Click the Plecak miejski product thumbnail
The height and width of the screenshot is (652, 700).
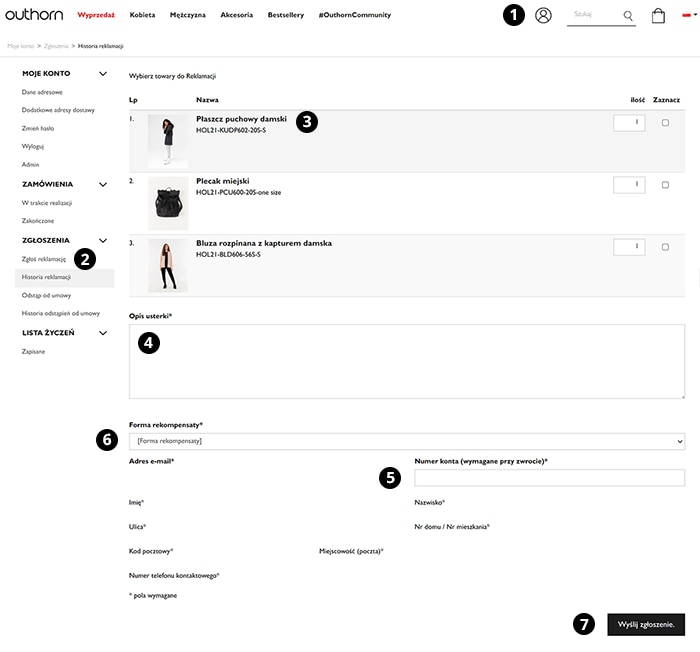[x=167, y=204]
